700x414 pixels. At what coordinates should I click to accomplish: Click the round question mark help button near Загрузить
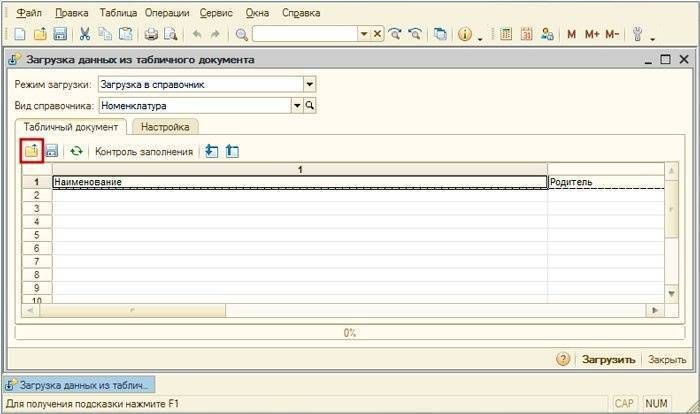pyautogui.click(x=563, y=359)
